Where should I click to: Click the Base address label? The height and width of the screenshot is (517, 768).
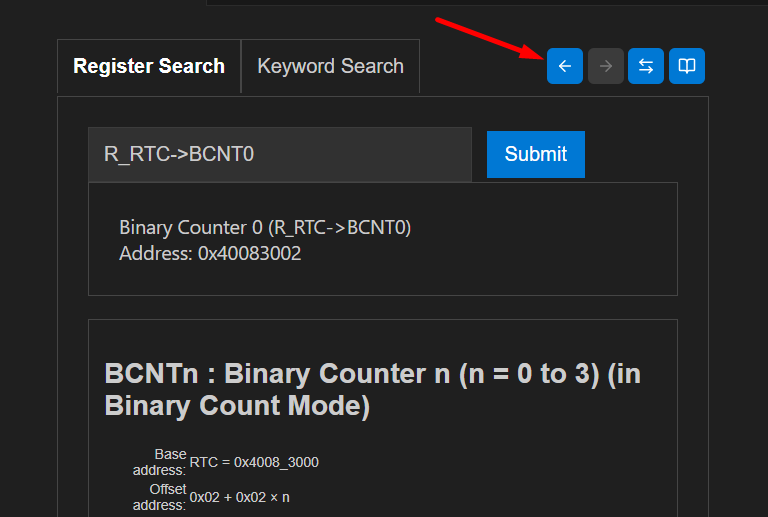tap(158, 462)
